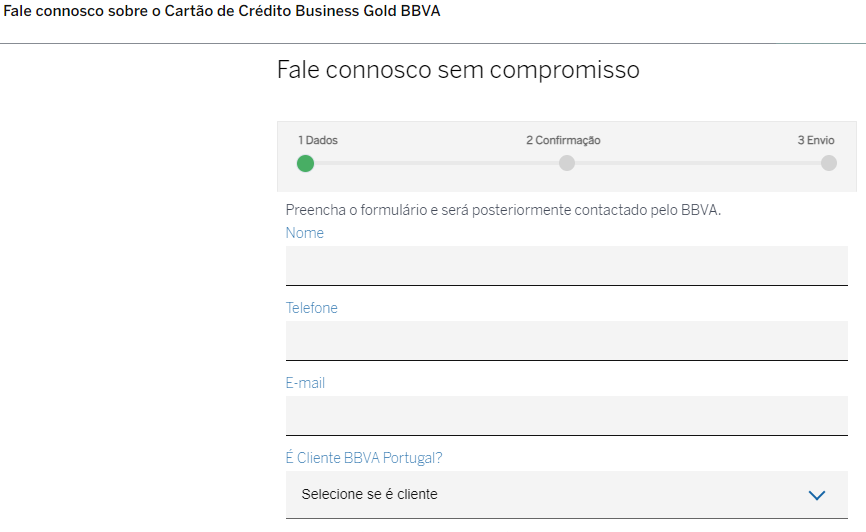
Task: Click the Cartão de Crédito Business Gold title
Action: click(x=222, y=11)
